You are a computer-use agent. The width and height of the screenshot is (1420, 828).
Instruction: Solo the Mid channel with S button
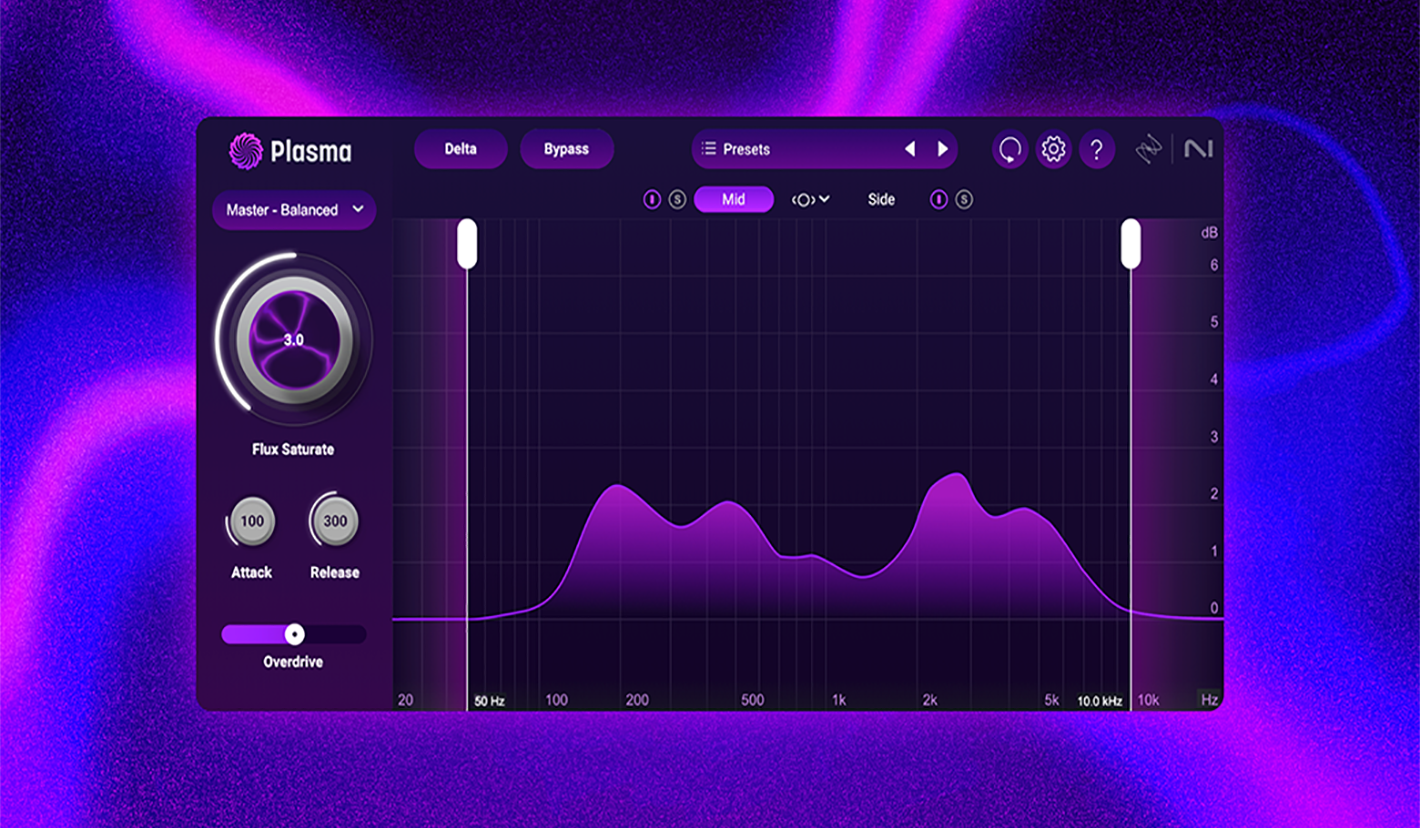(x=677, y=200)
